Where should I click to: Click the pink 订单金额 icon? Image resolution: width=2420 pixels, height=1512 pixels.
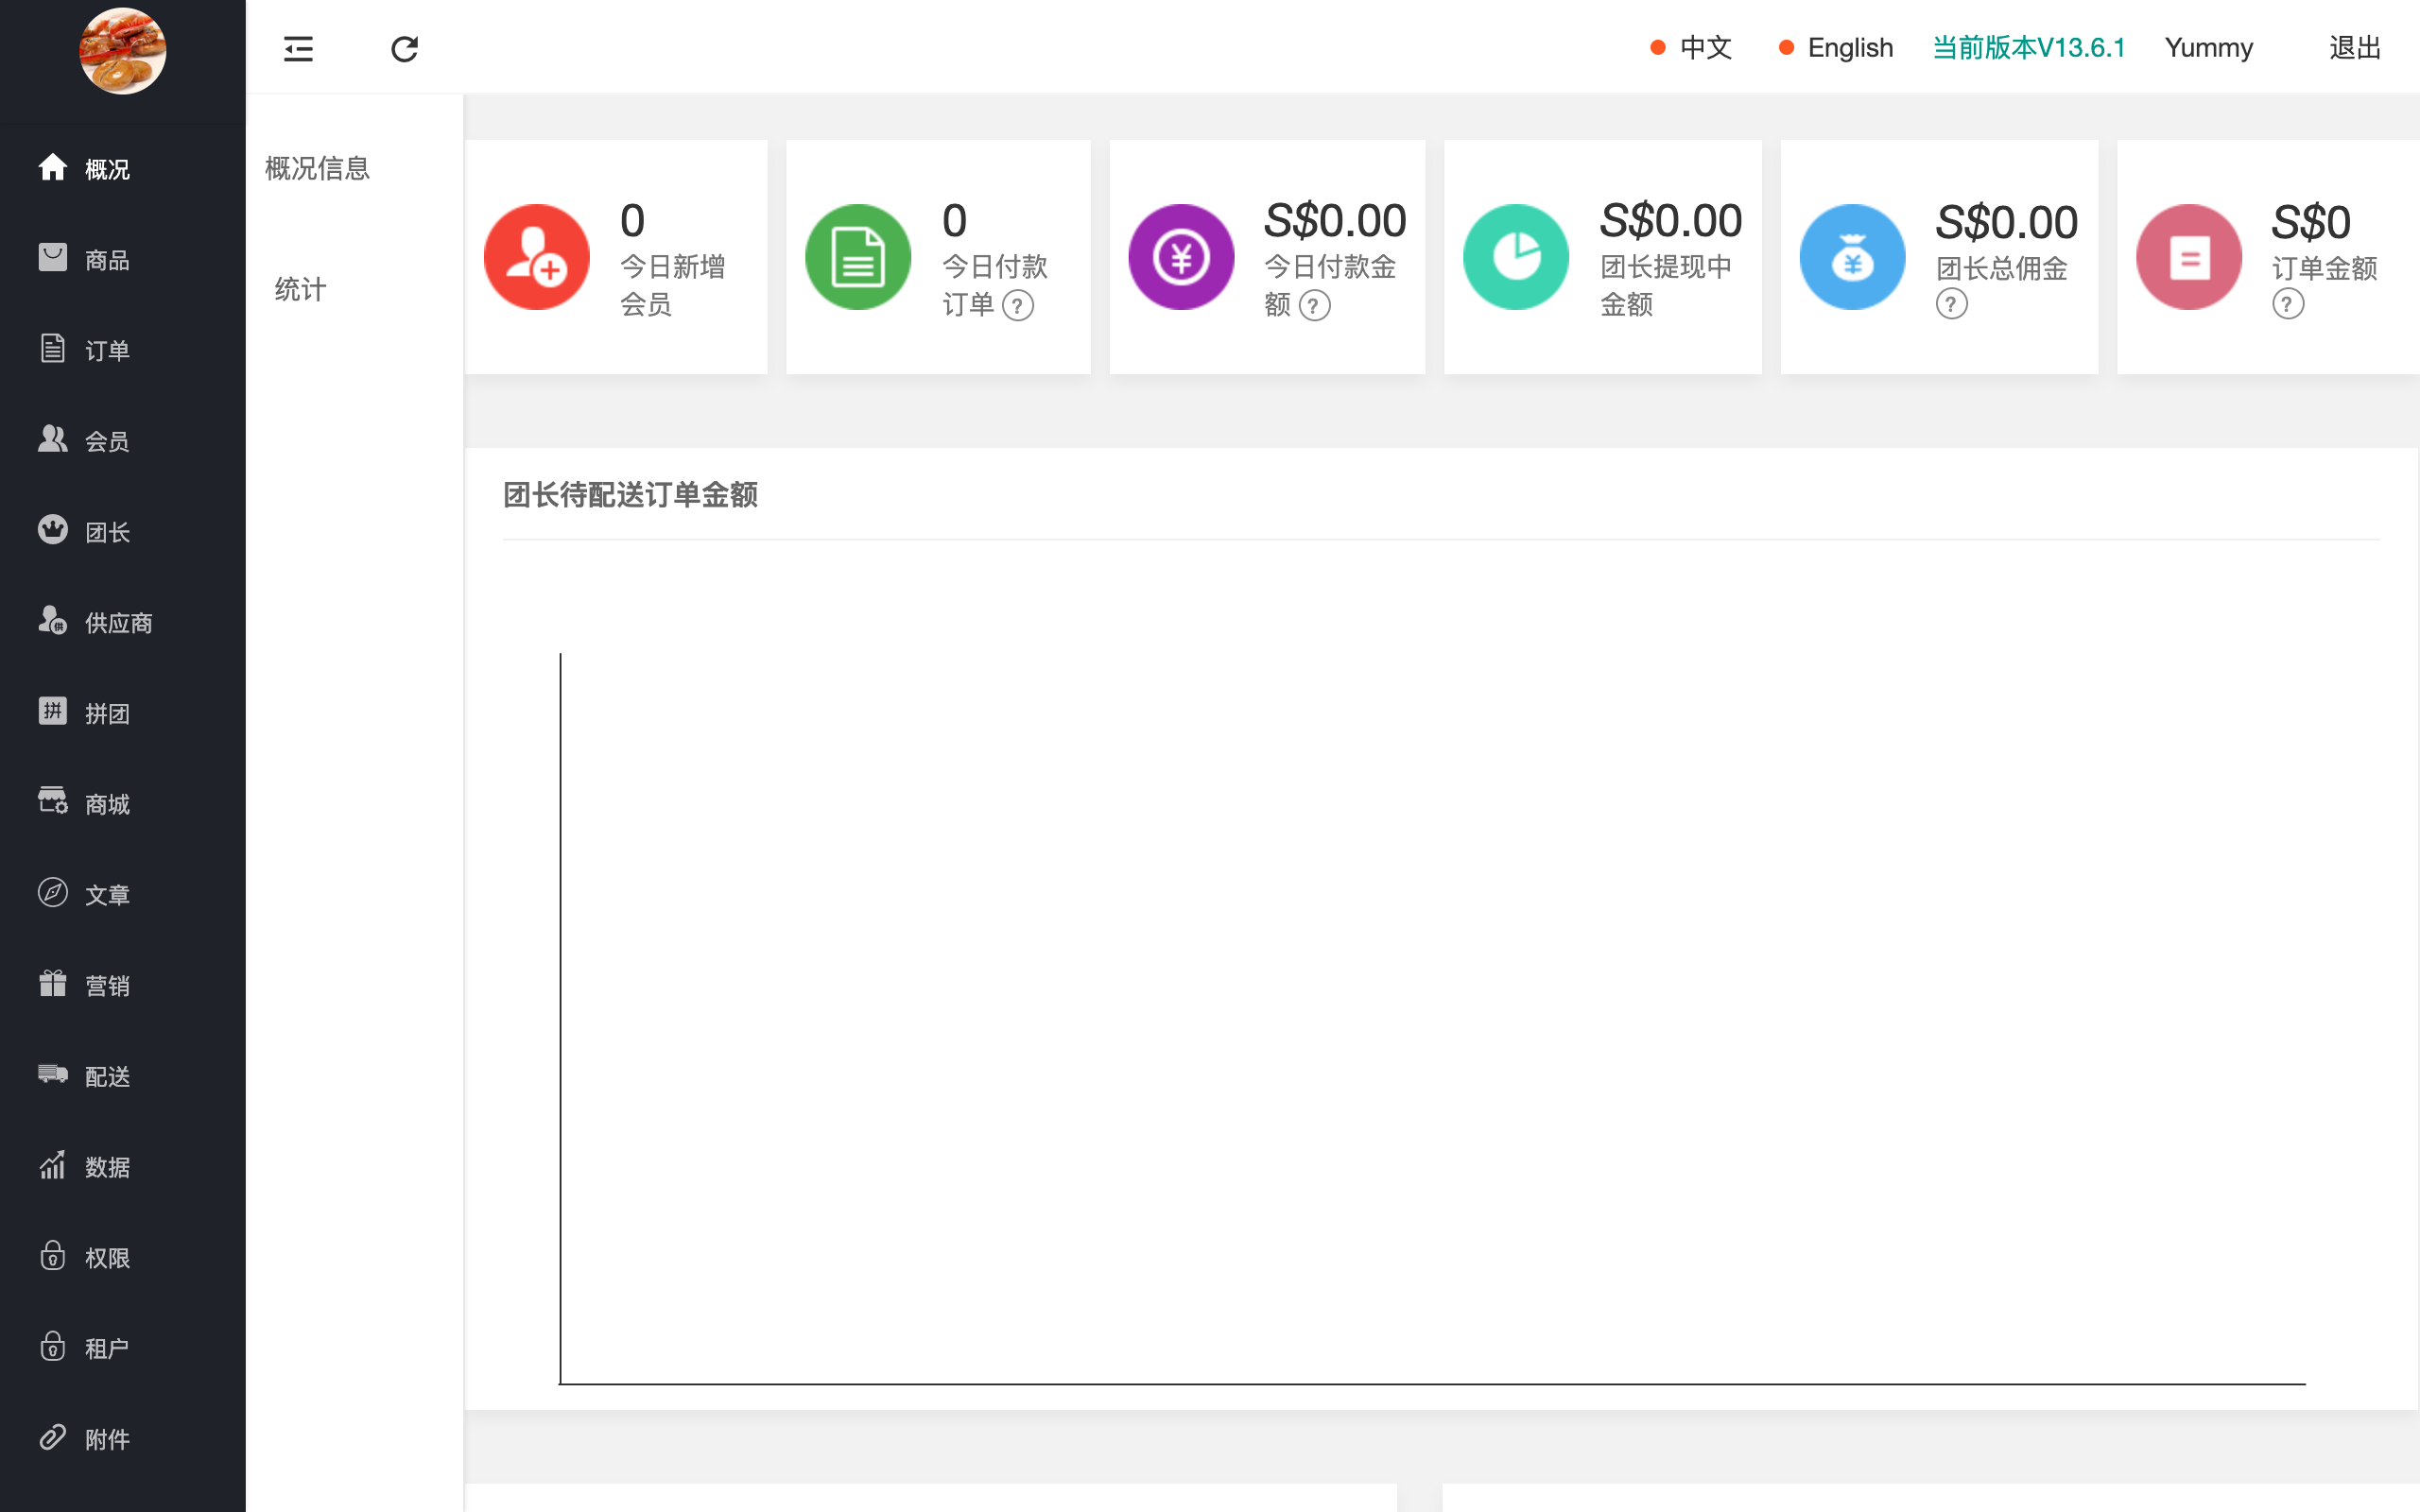tap(2189, 257)
